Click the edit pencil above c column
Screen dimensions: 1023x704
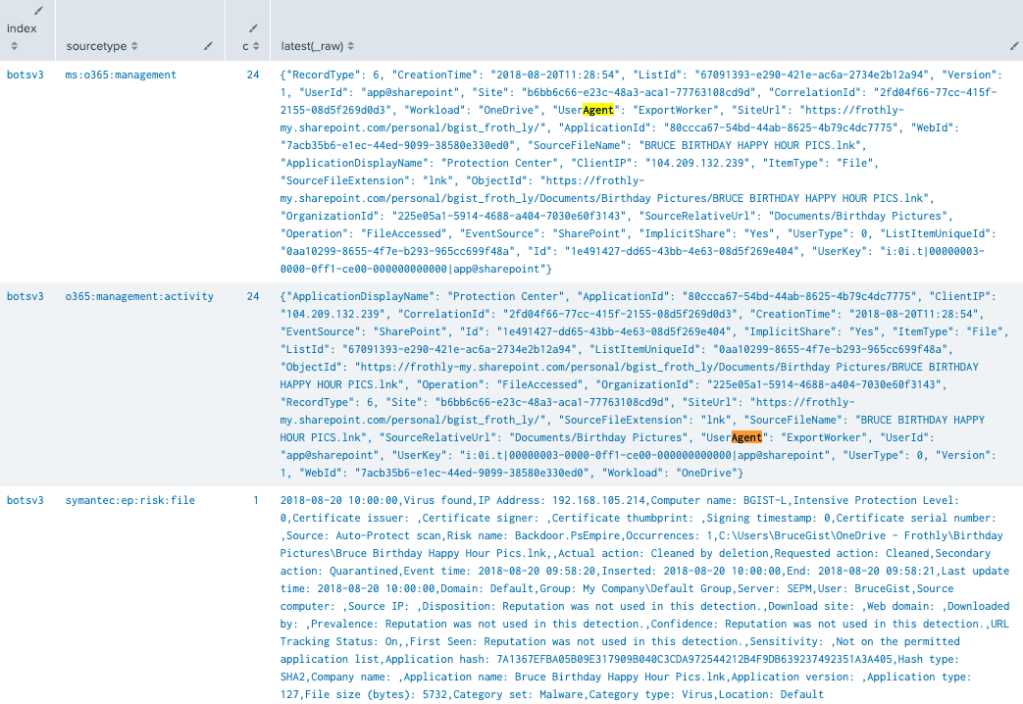tap(254, 28)
